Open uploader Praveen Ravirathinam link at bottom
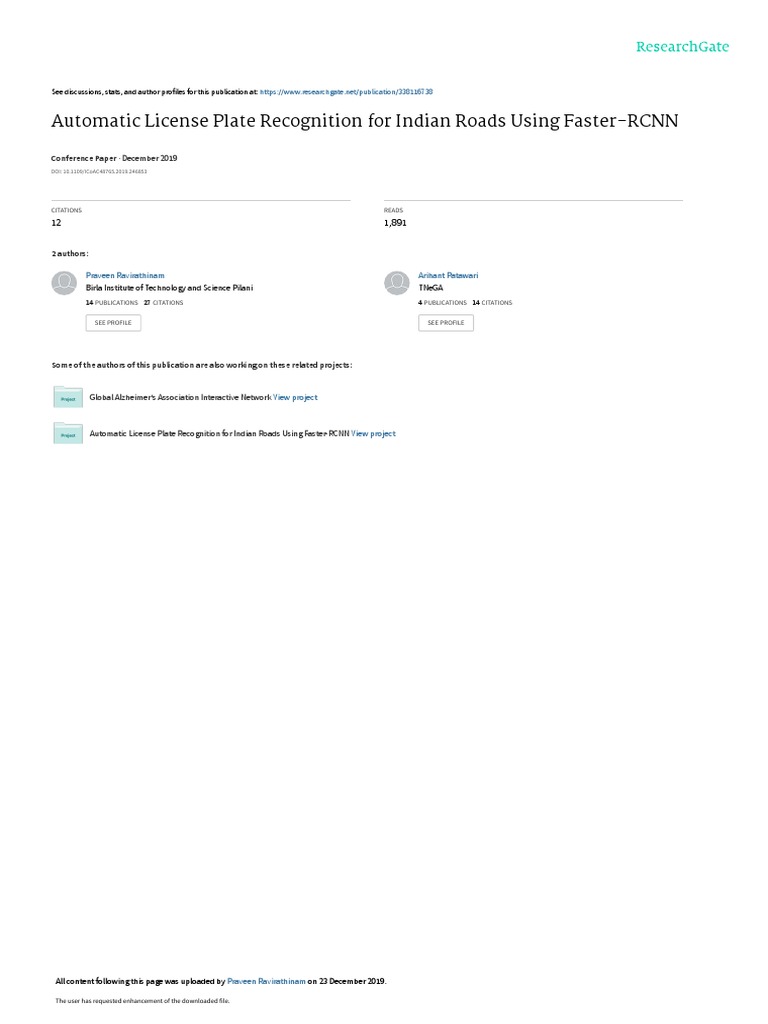The image size is (768, 1024). tap(266, 981)
